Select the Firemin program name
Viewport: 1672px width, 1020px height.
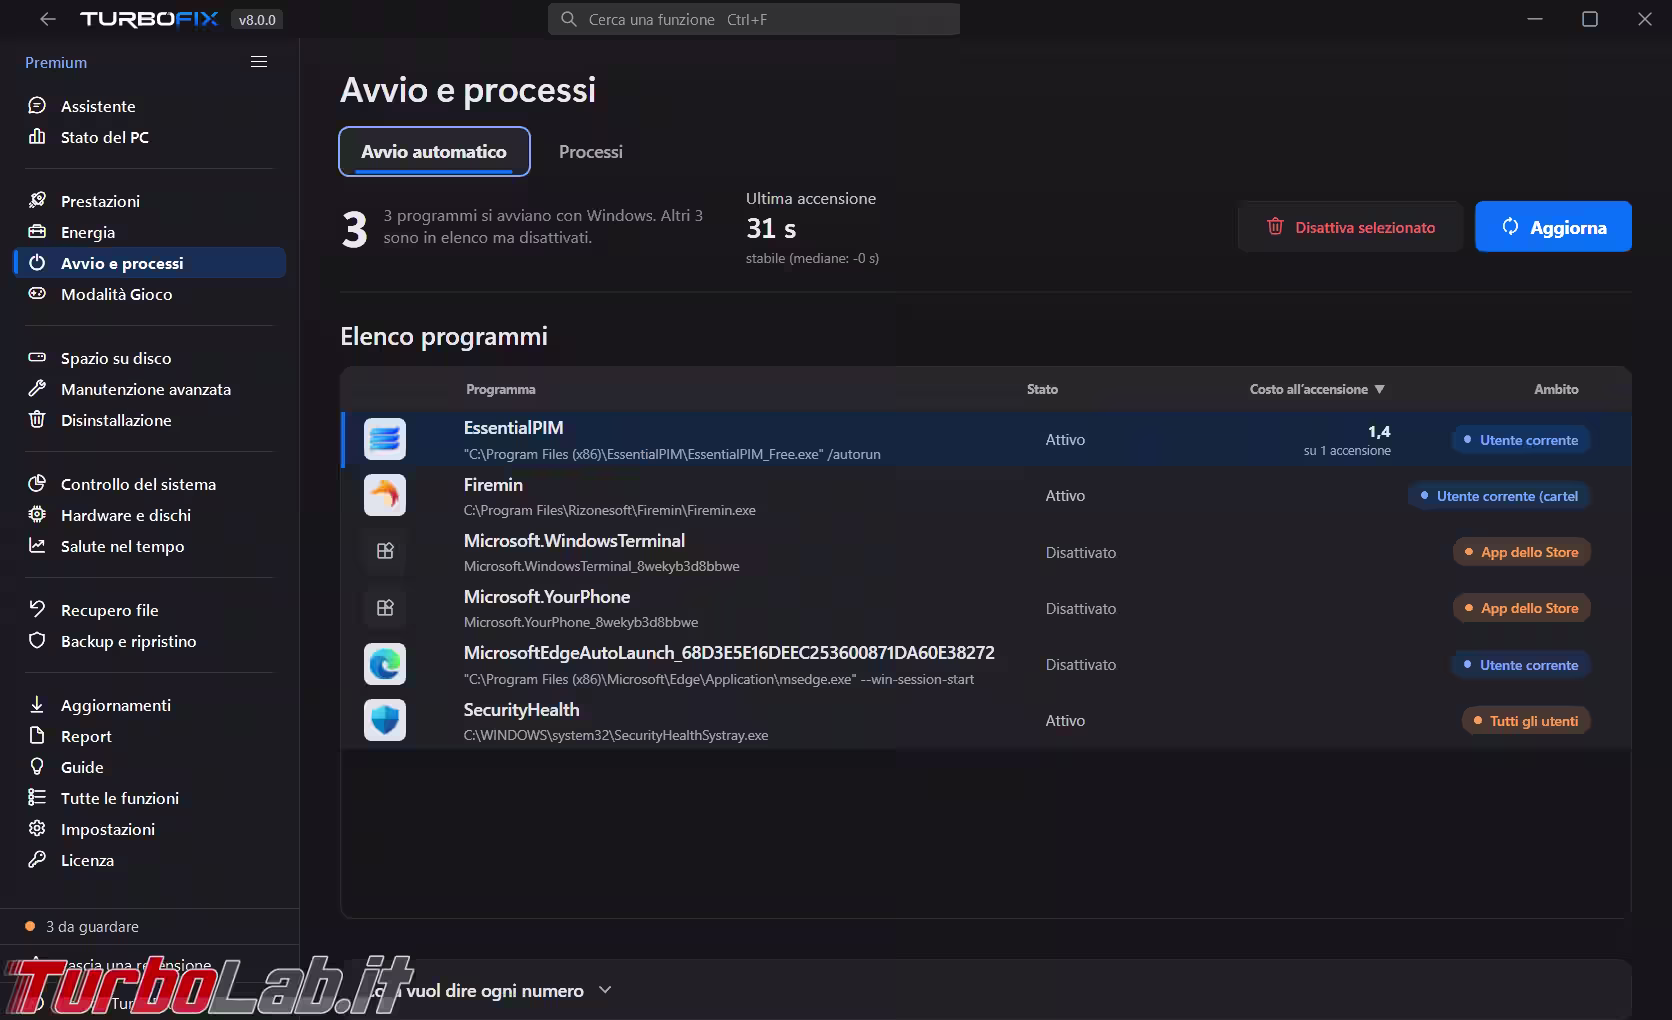tap(493, 485)
